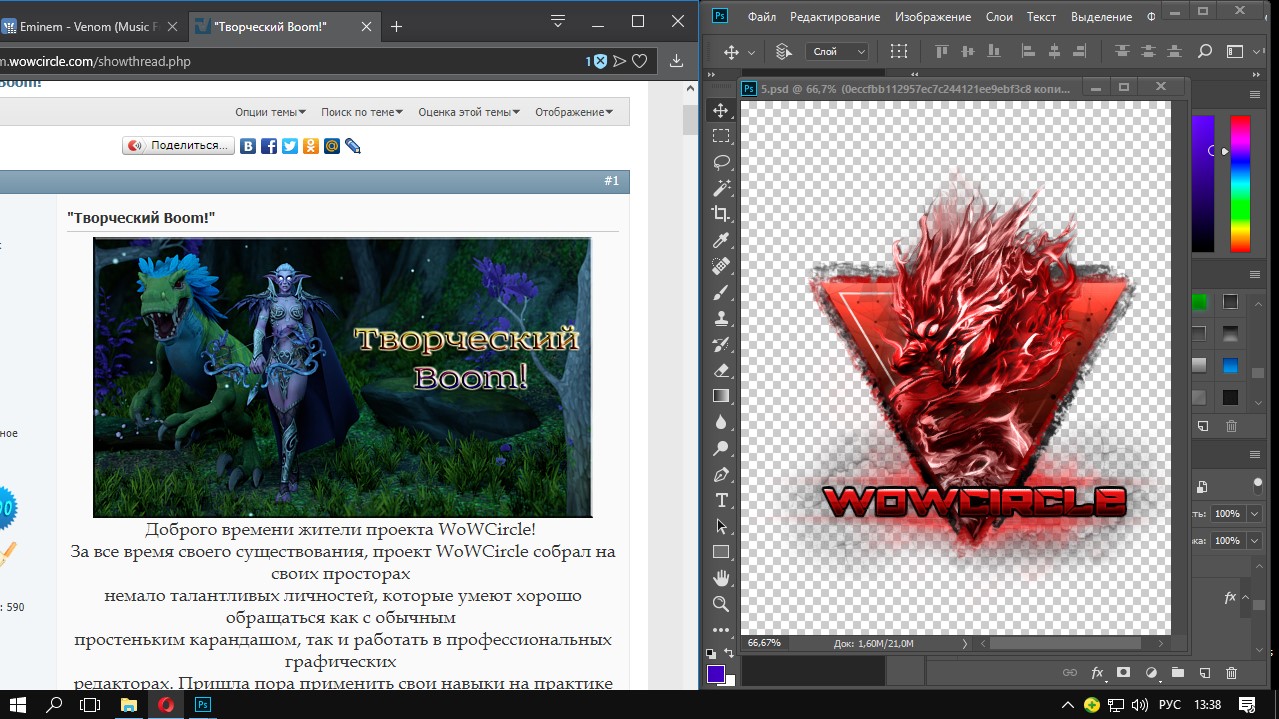Screen dimensions: 1279x719
Task: Open the 'Изображение' menu
Action: pos(932,17)
